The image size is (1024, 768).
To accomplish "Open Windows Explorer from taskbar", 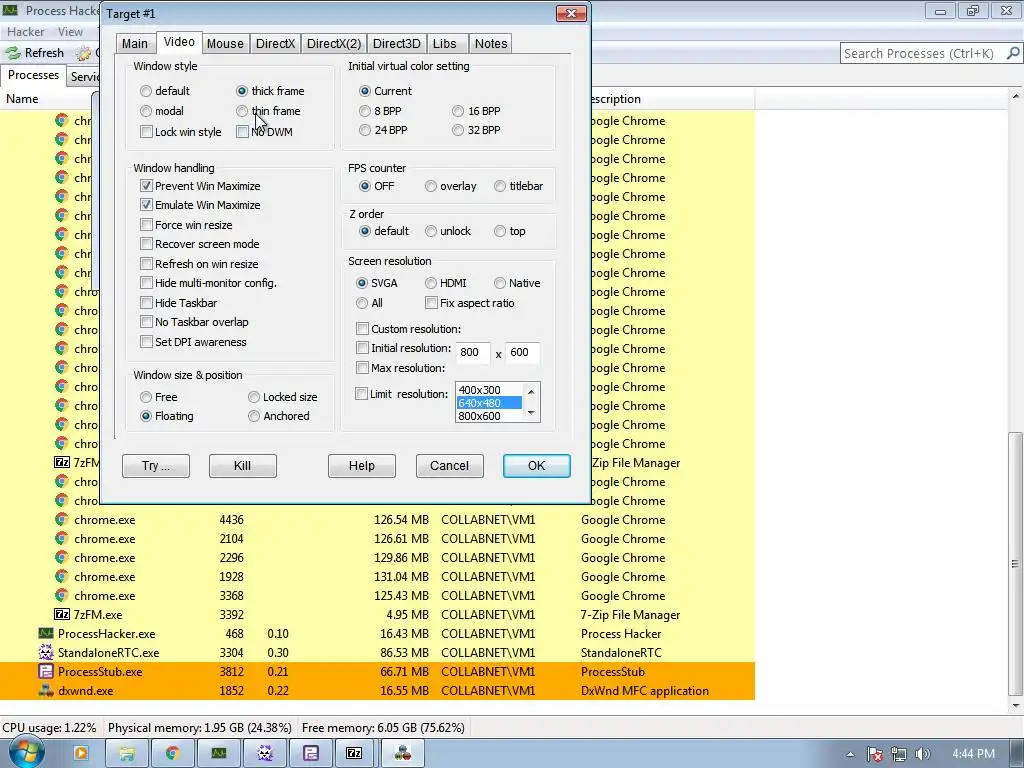I will [127, 753].
